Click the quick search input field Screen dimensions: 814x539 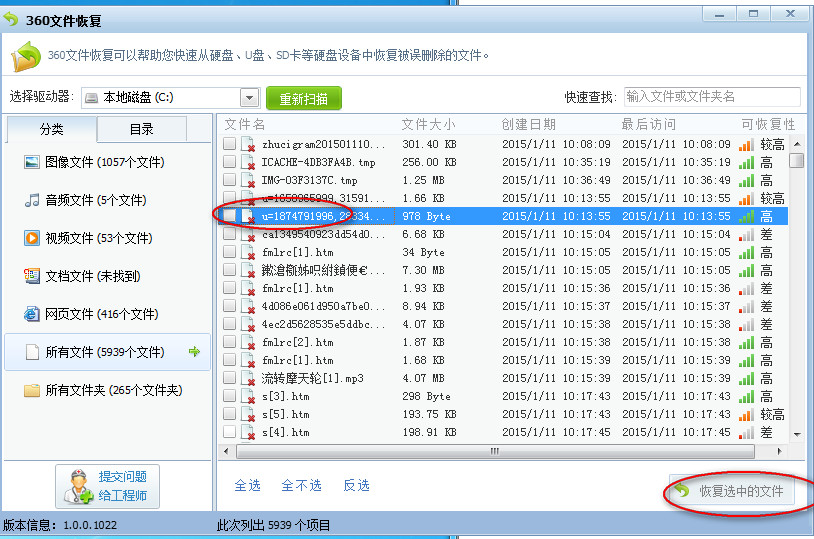pos(711,97)
